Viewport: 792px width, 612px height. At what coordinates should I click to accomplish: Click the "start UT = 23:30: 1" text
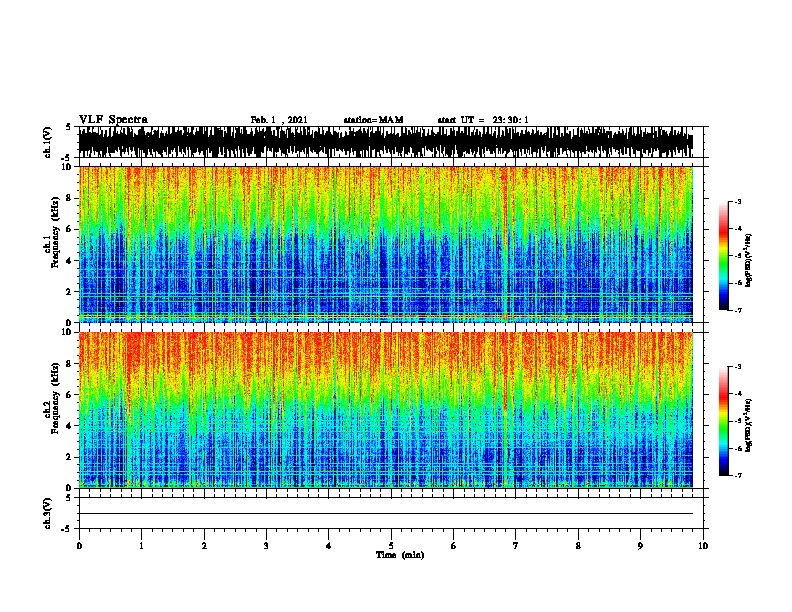pos(483,120)
